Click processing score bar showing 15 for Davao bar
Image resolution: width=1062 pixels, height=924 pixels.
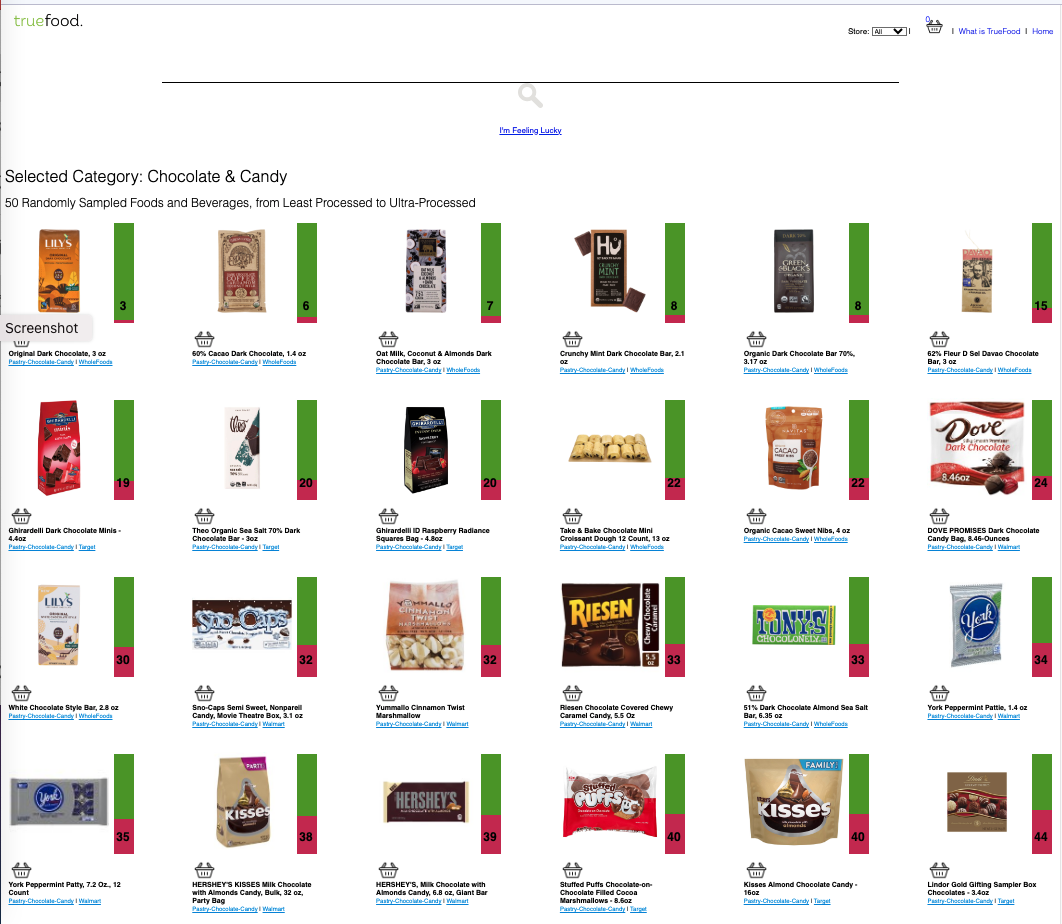tap(1042, 272)
